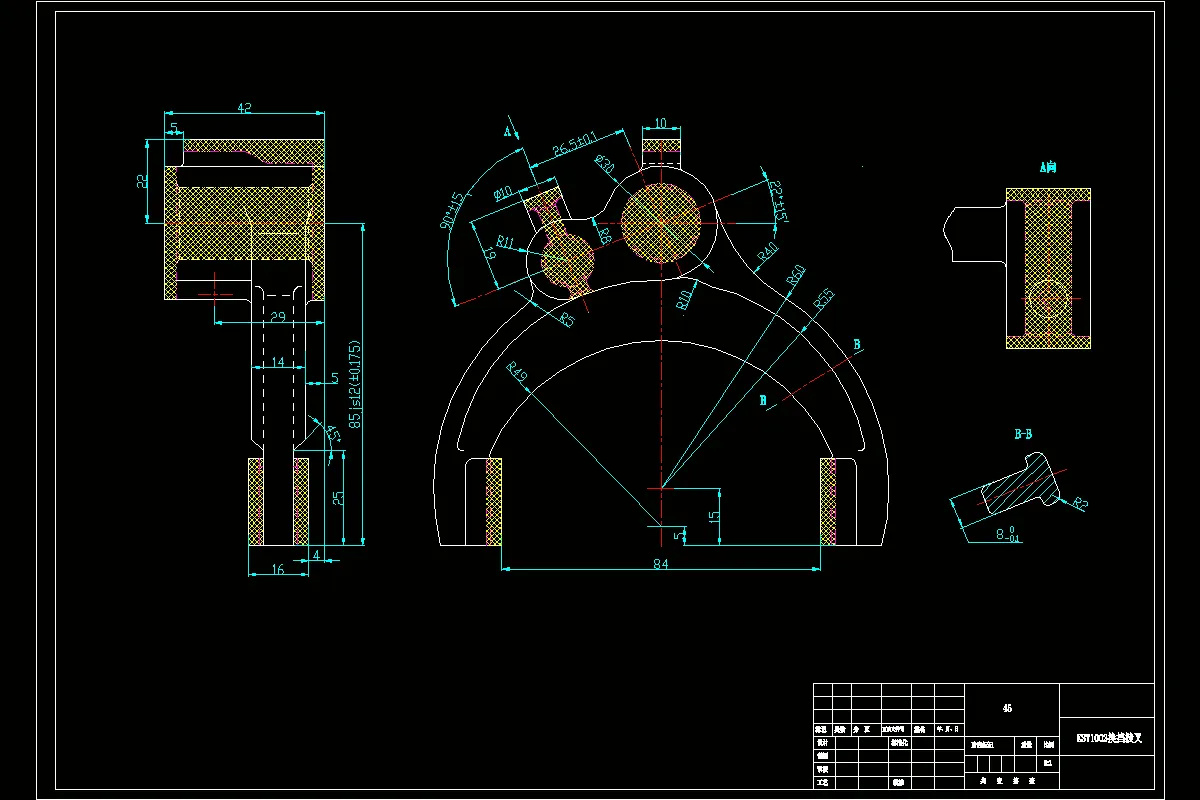Click the '26.5±0.1' dimension text

574,144
